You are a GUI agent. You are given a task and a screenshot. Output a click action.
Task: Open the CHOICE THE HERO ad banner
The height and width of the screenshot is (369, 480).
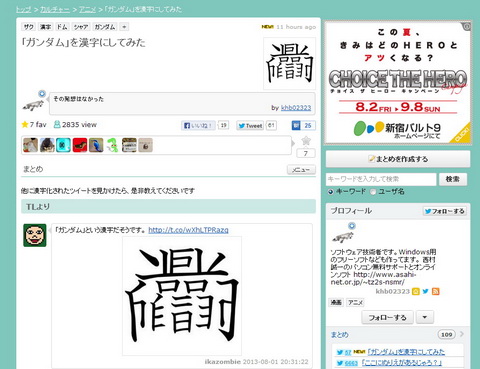point(398,83)
